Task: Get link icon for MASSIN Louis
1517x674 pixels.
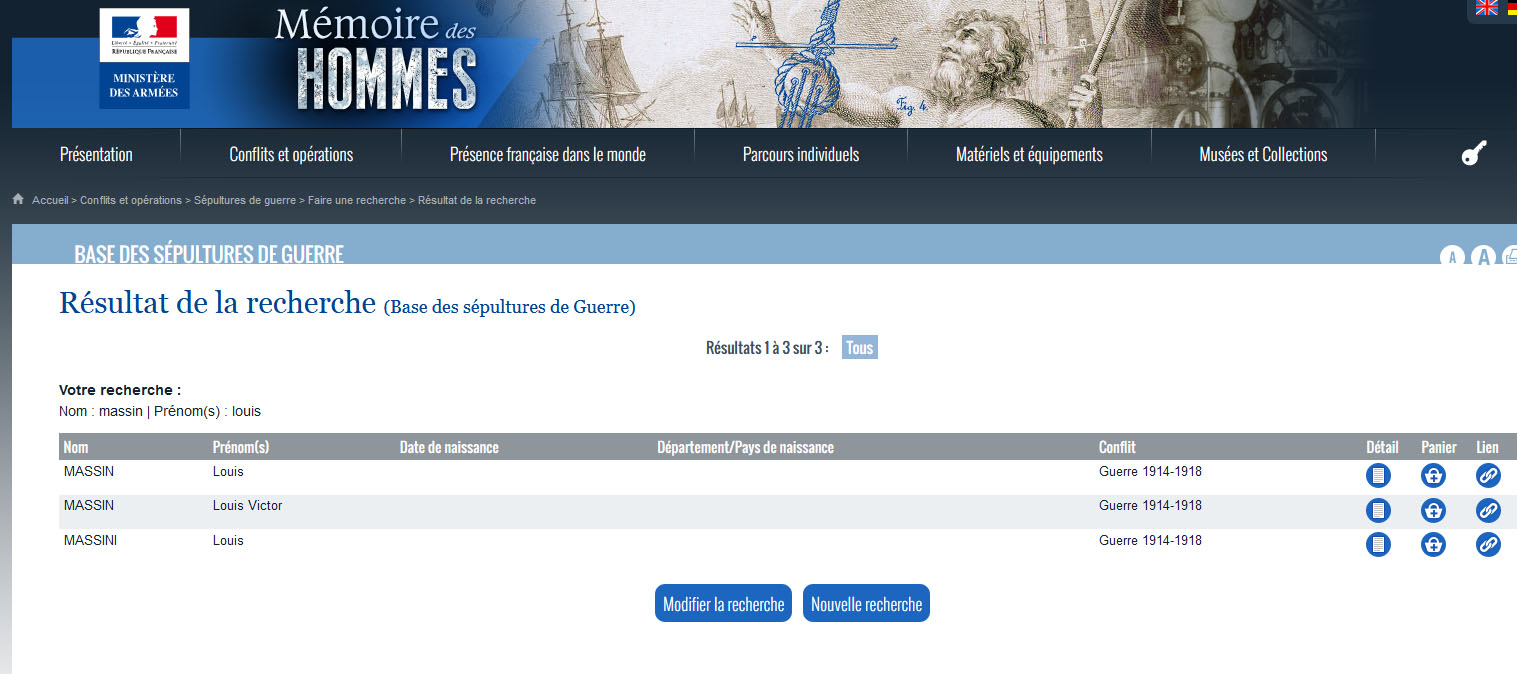Action: 1488,476
